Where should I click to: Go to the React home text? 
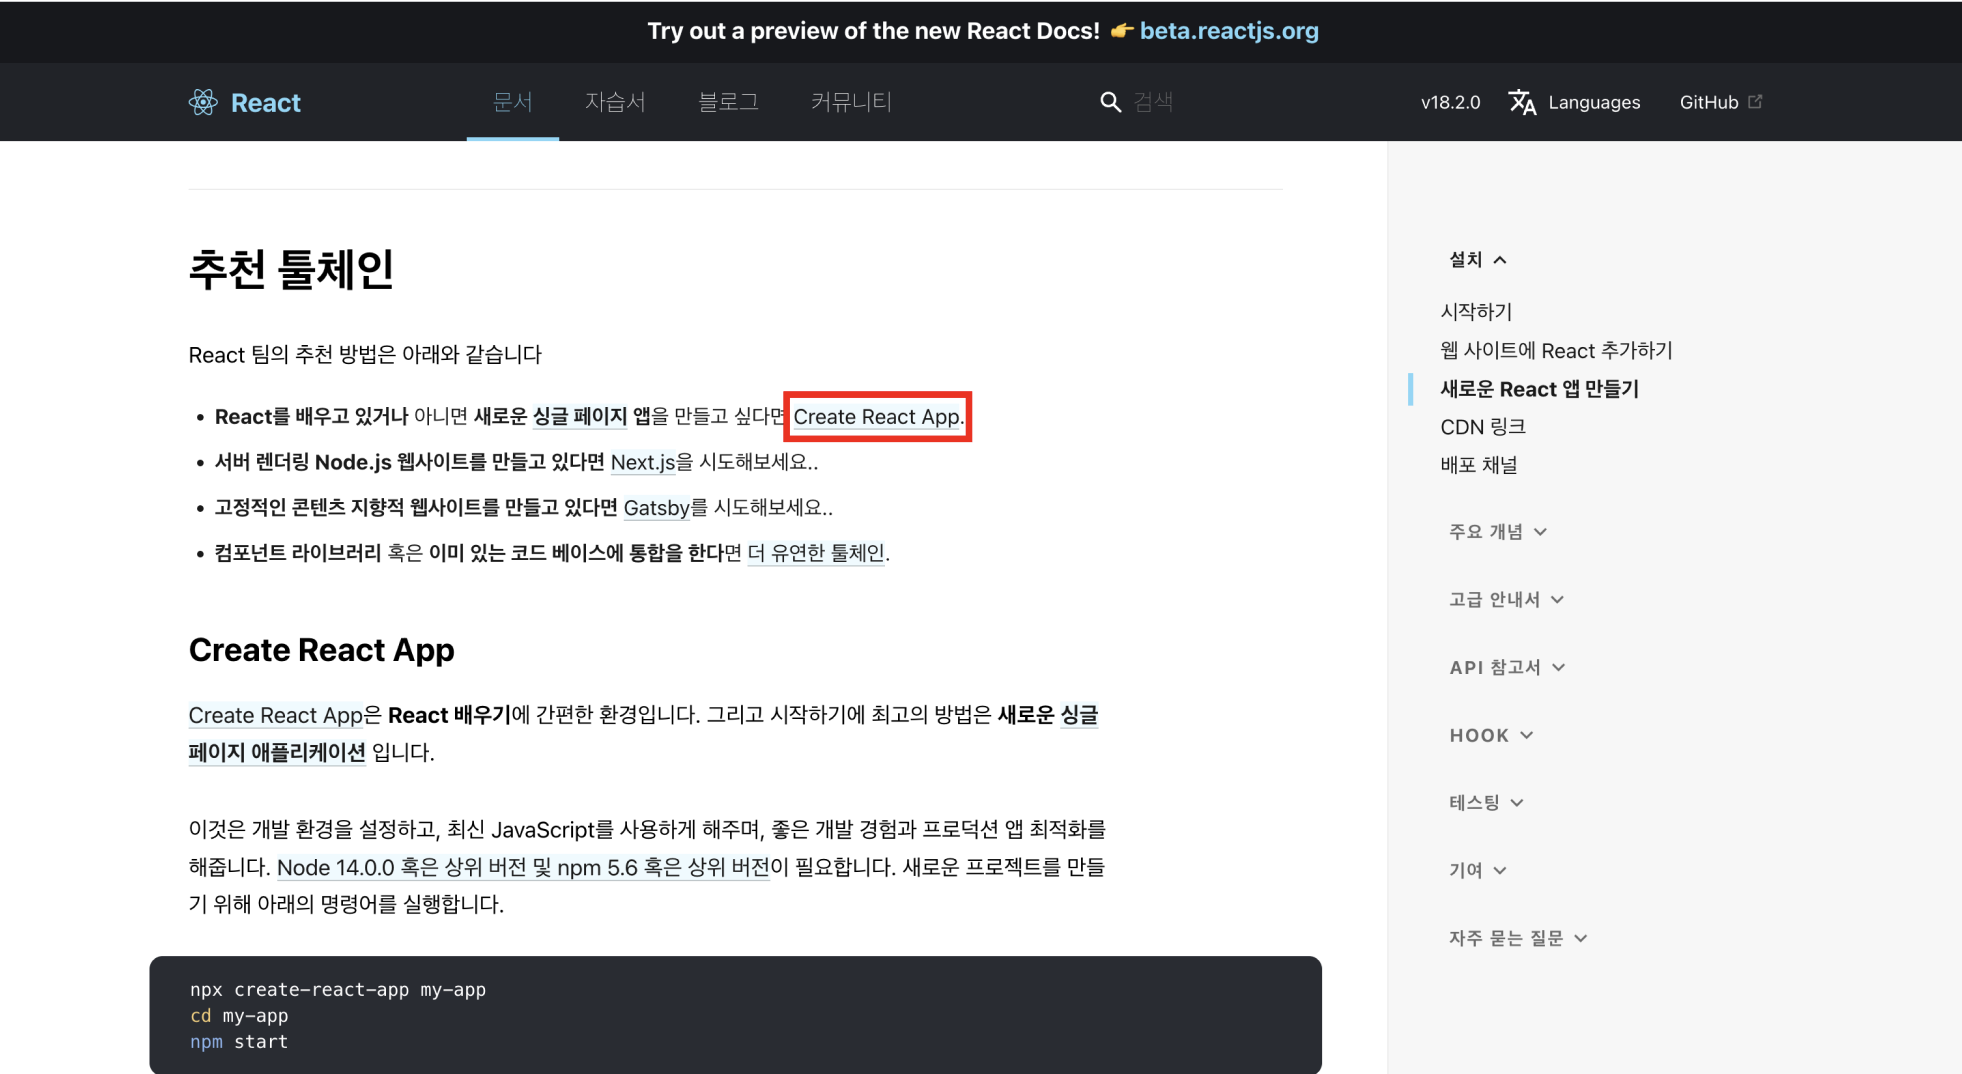click(x=265, y=102)
